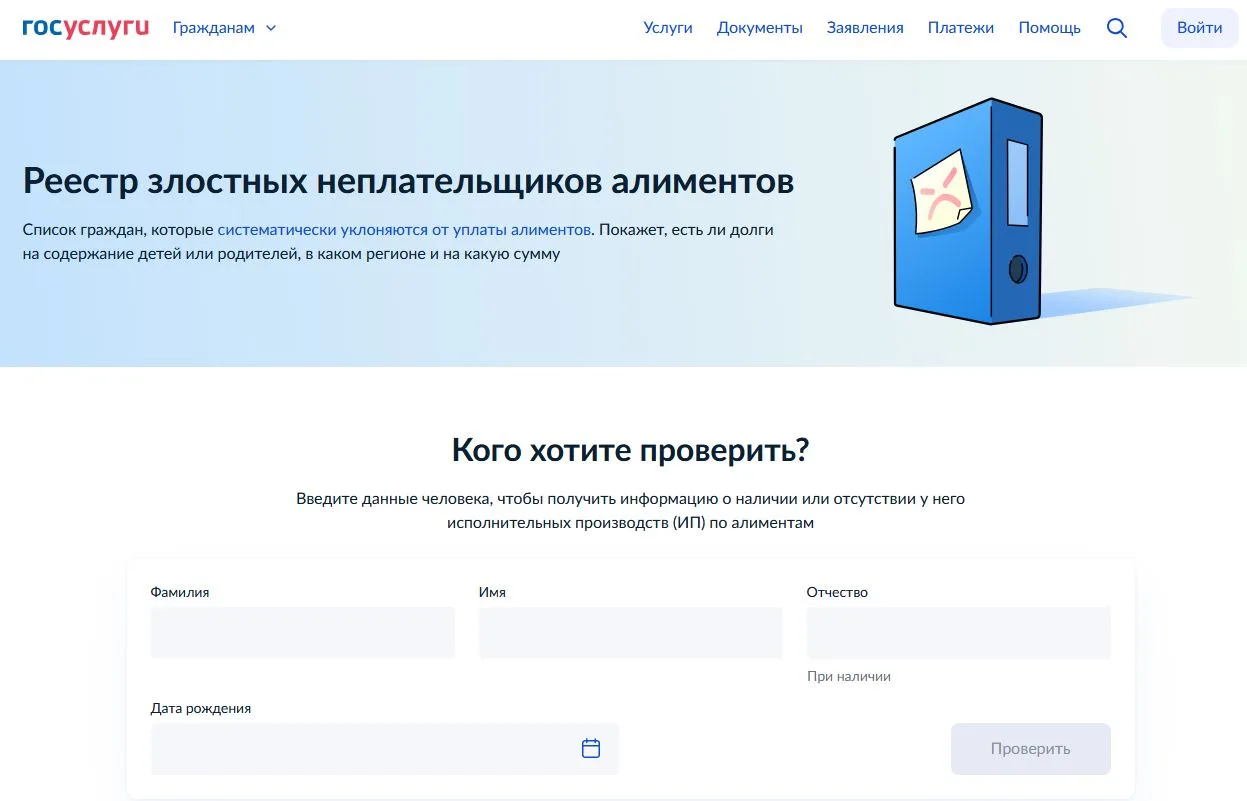This screenshot has height=801, width=1247.
Task: Open the Услуги menu item
Action: pos(668,28)
